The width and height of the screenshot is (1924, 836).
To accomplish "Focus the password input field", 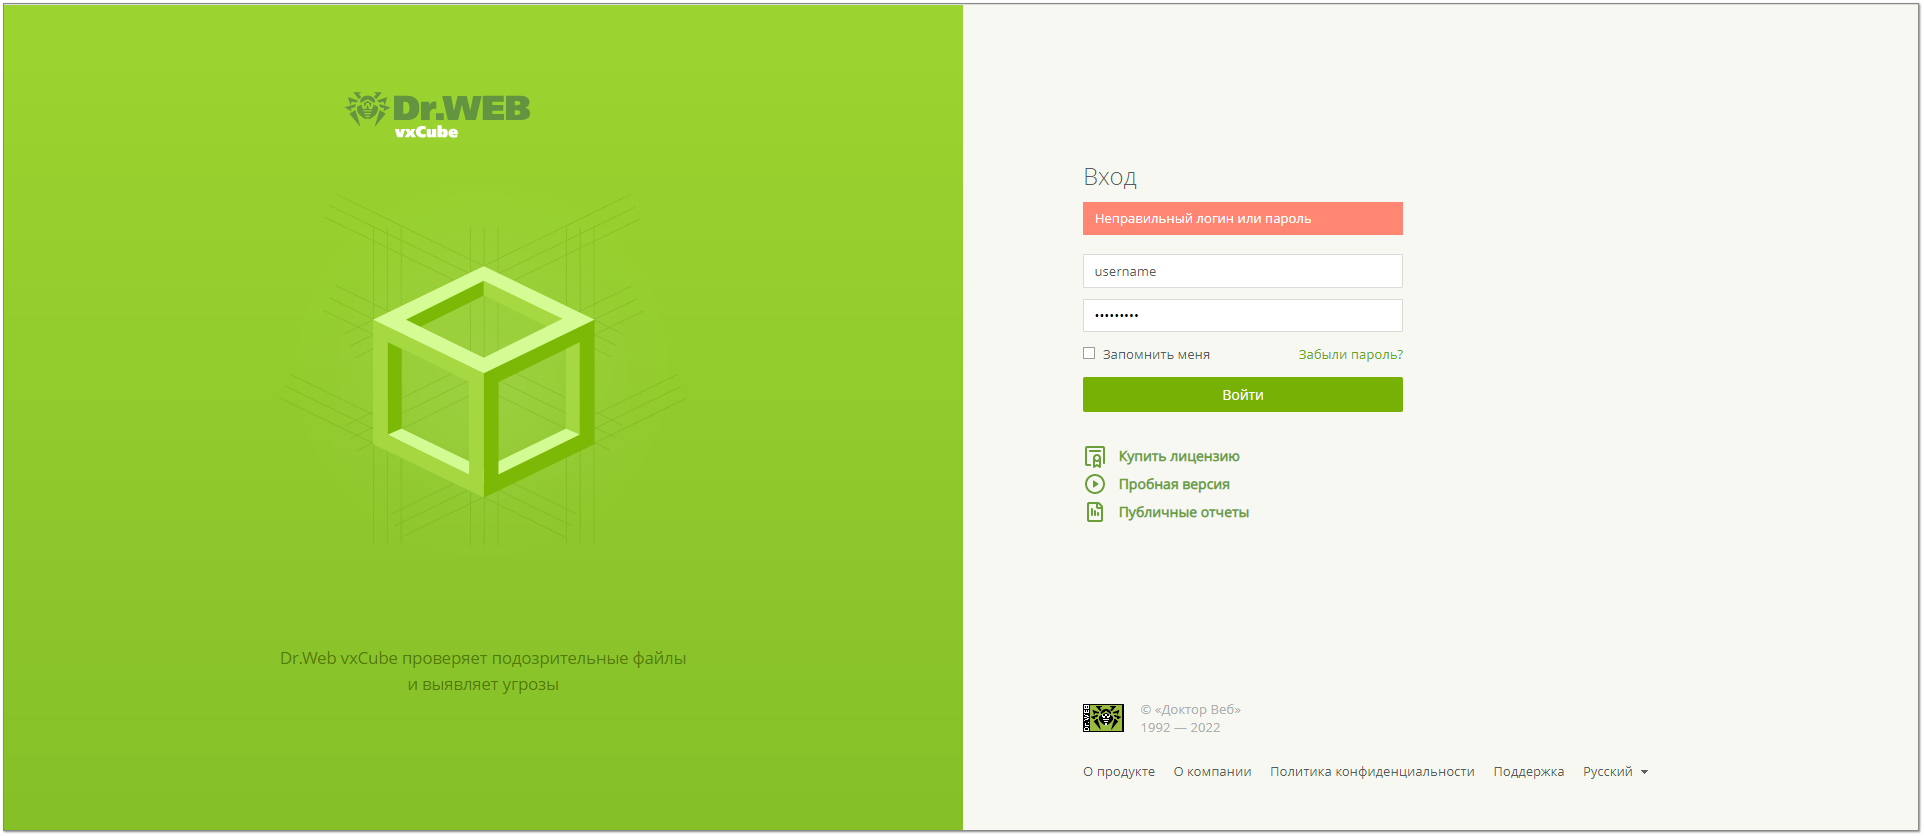I will tap(1242, 315).
